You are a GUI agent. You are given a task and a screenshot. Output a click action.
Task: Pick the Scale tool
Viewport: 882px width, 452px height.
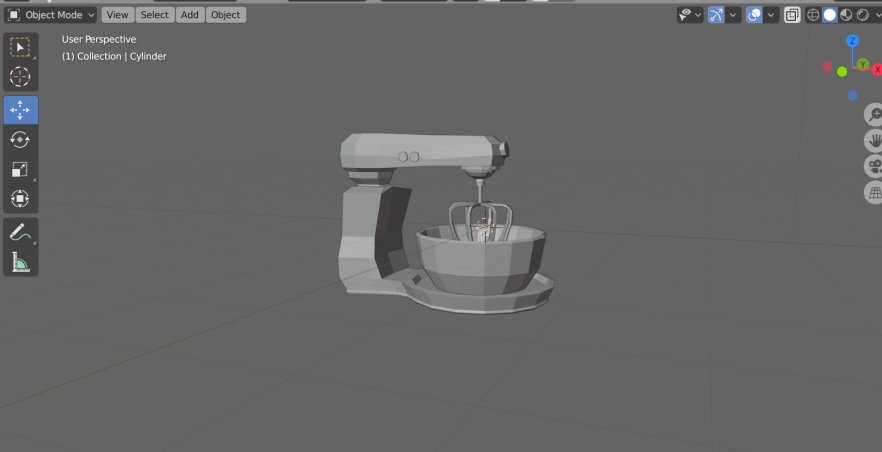(20, 169)
